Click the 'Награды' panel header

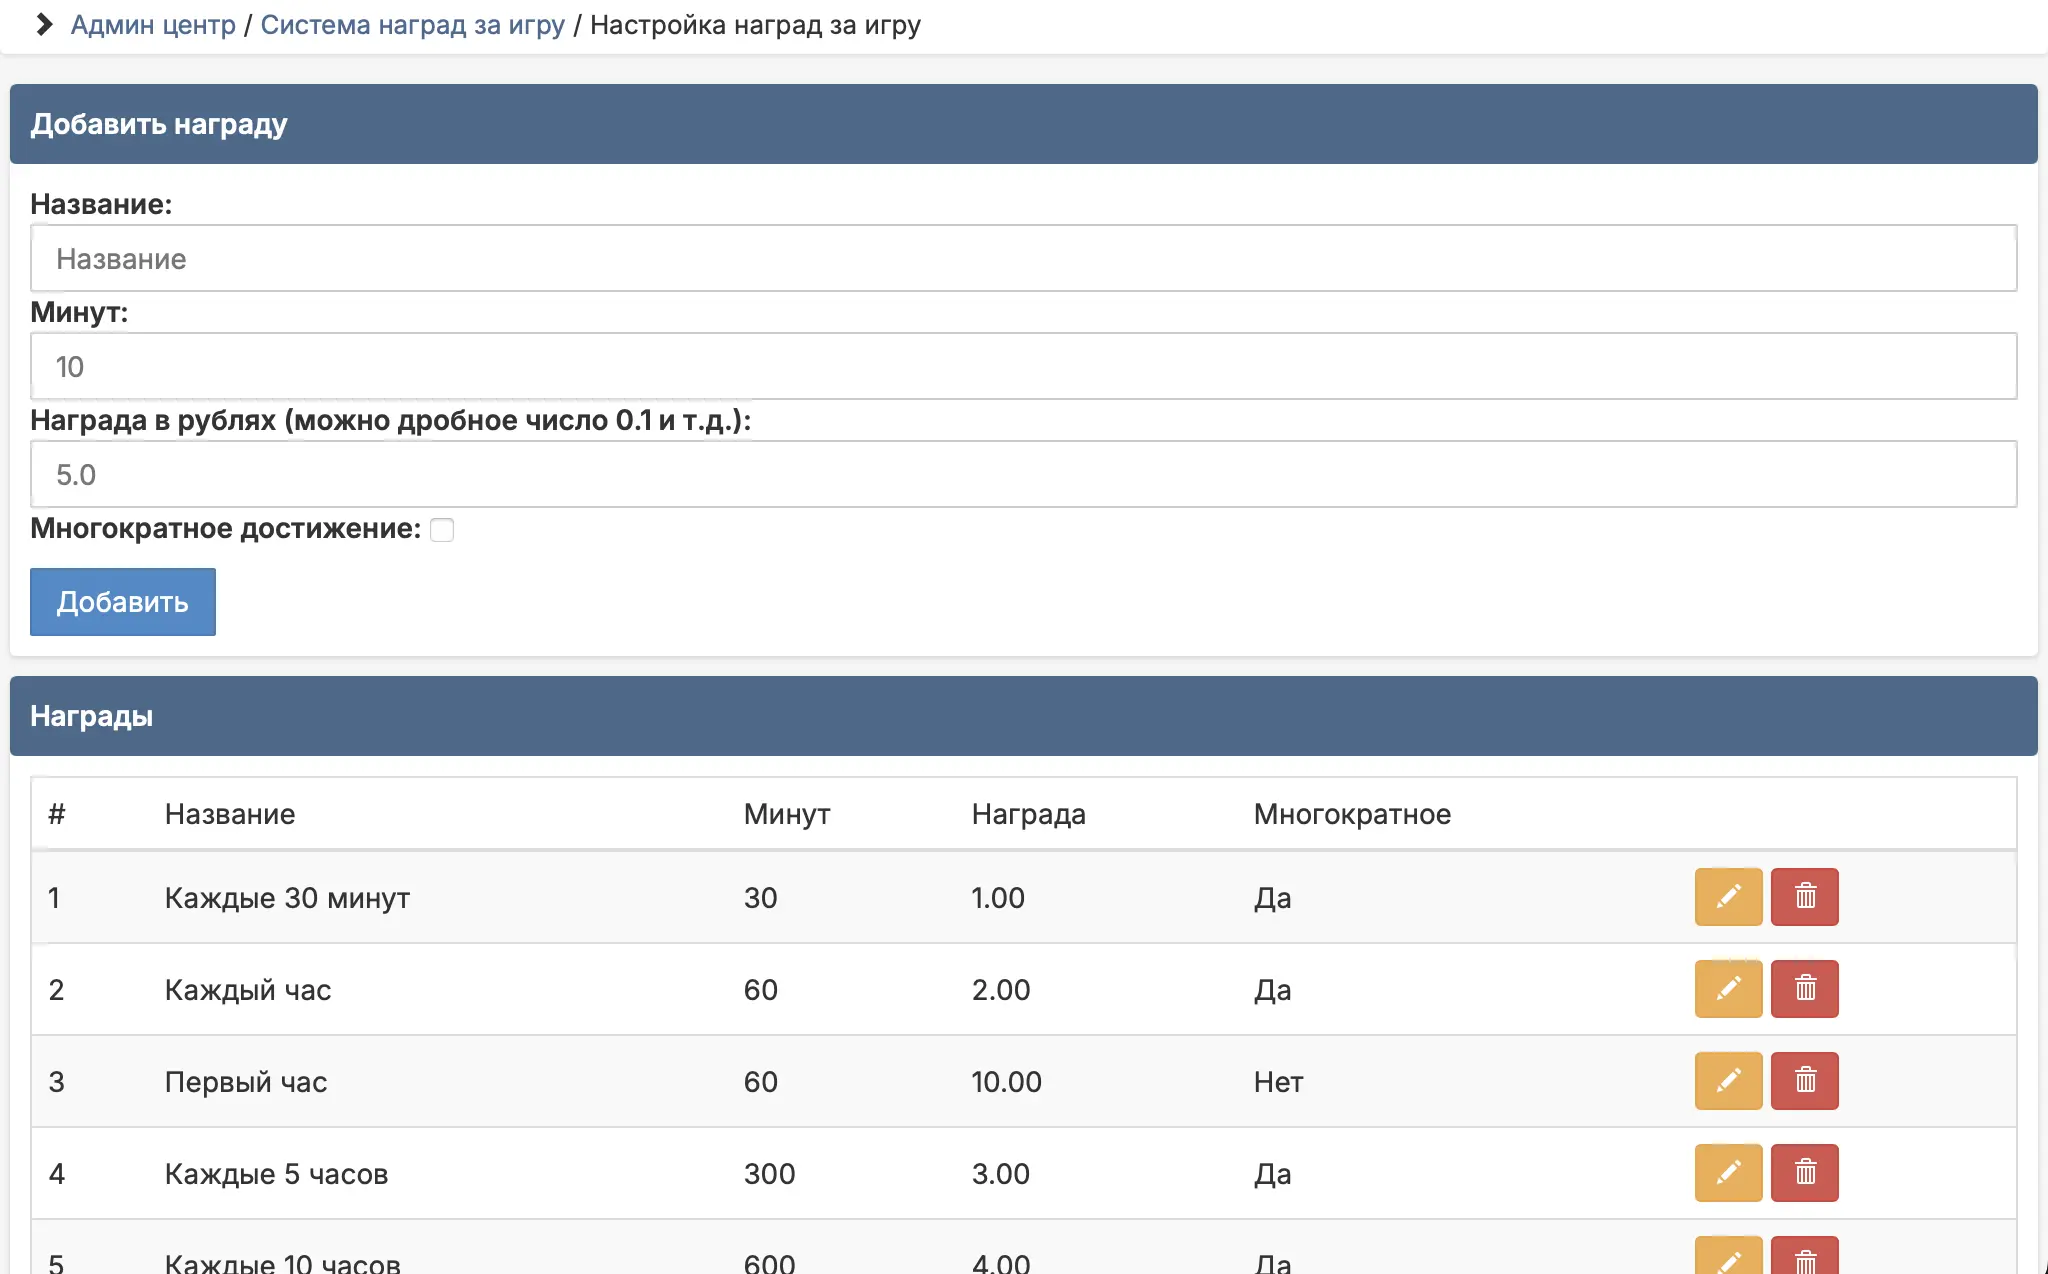pos(1024,716)
